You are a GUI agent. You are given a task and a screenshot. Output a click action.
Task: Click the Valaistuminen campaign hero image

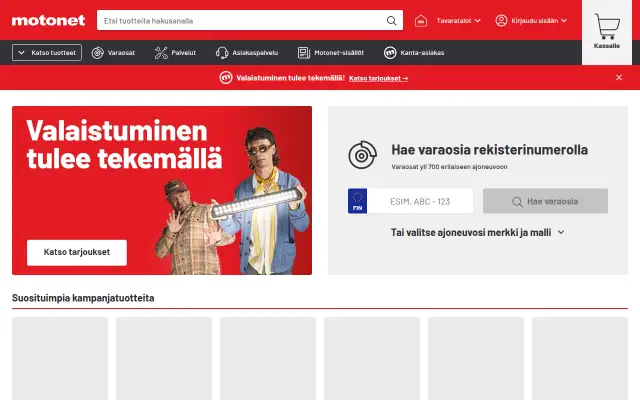click(162, 190)
